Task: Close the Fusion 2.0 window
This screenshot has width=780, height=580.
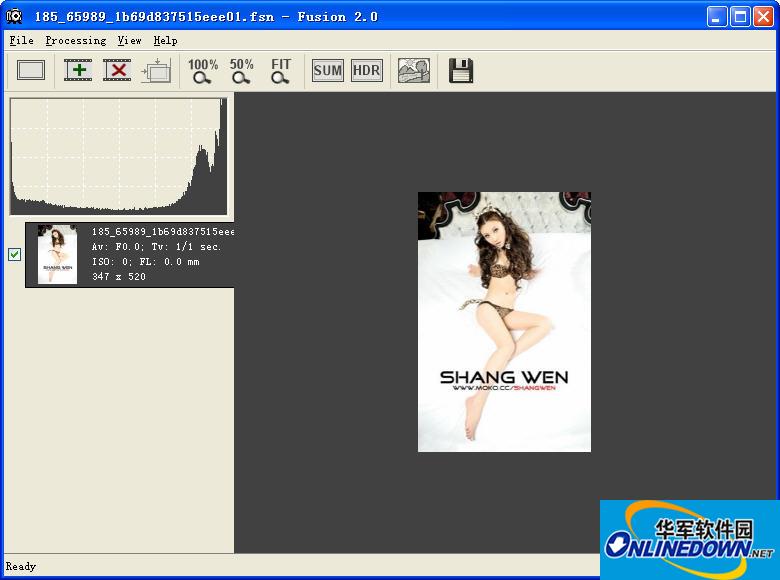Action: pos(763,16)
